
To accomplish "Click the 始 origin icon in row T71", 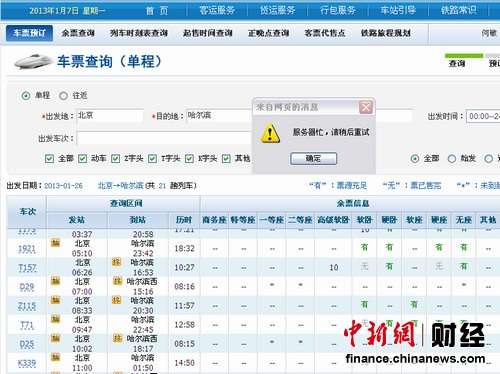I will tap(55, 319).
